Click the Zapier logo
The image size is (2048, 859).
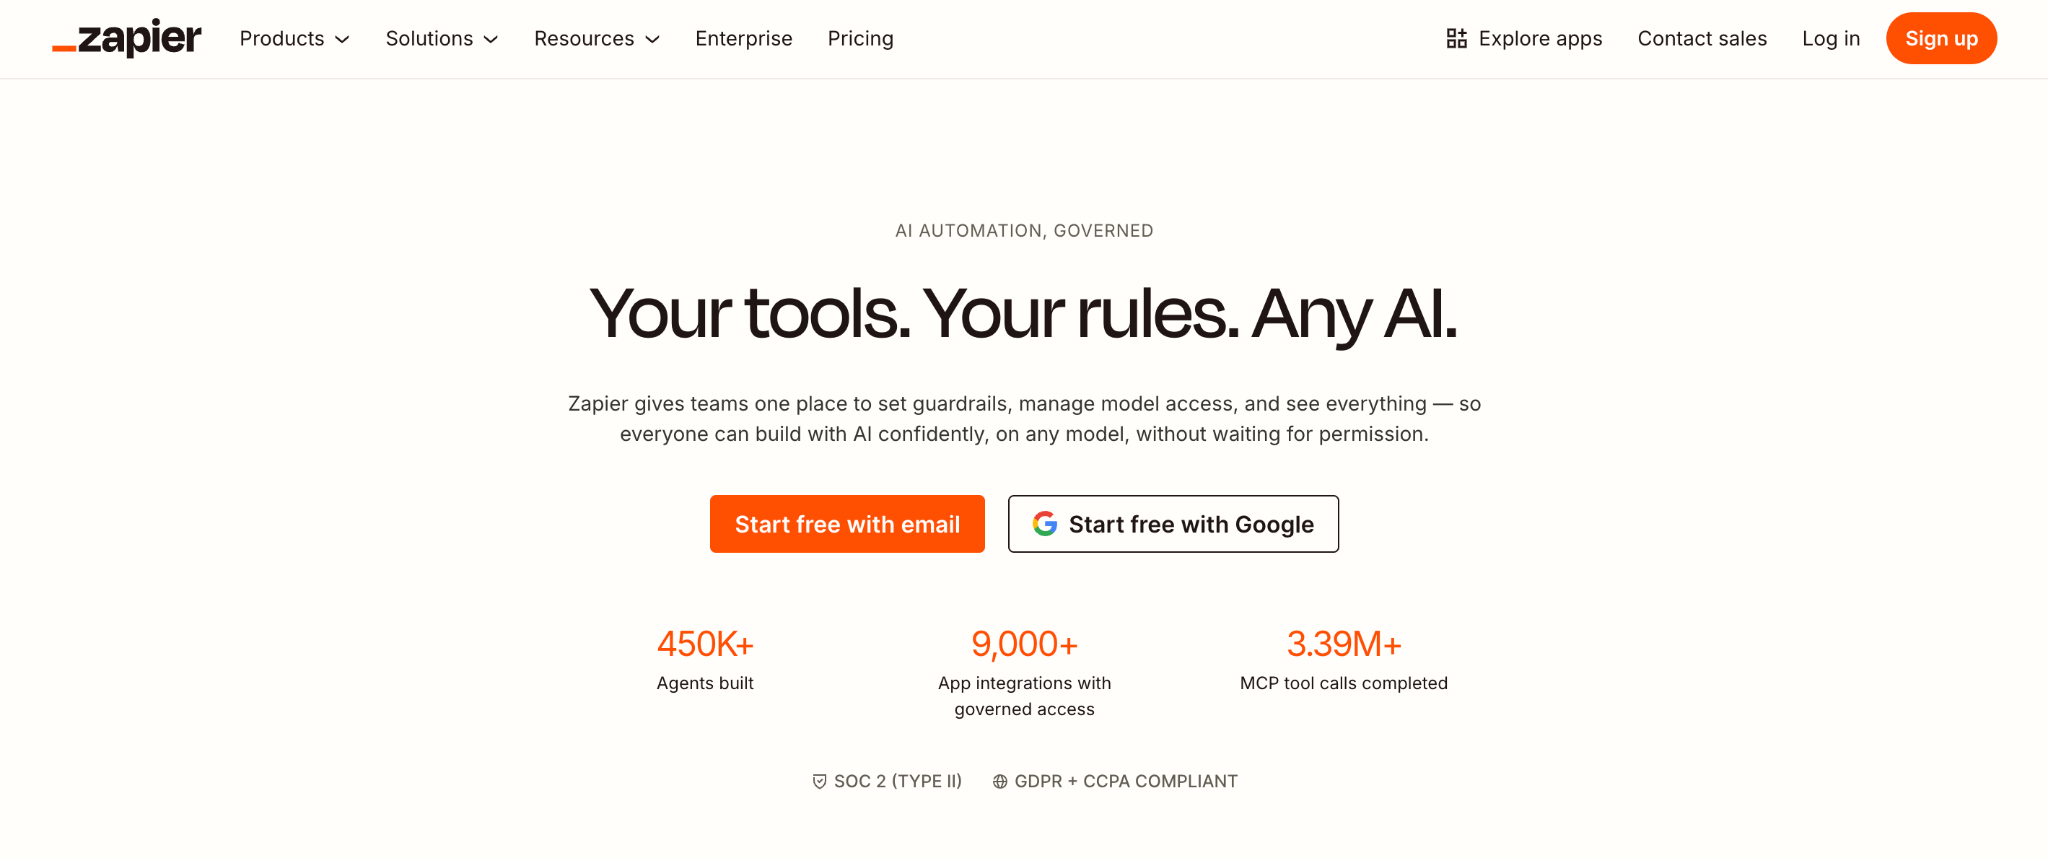click(126, 38)
